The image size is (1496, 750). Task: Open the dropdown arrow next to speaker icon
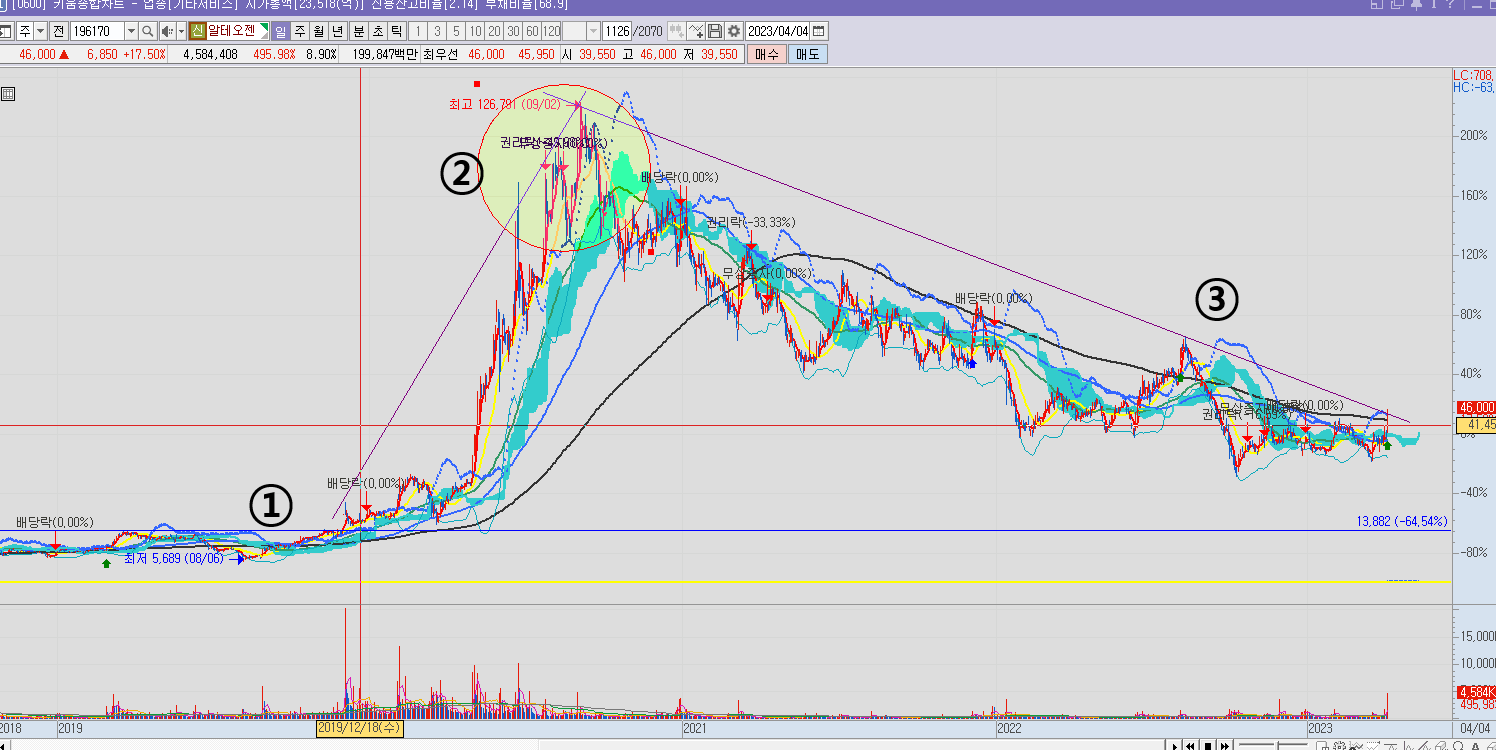[181, 31]
